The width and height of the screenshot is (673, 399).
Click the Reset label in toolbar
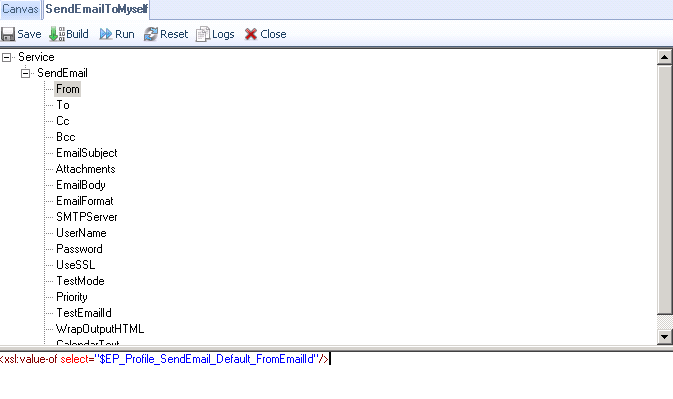pyautogui.click(x=174, y=34)
